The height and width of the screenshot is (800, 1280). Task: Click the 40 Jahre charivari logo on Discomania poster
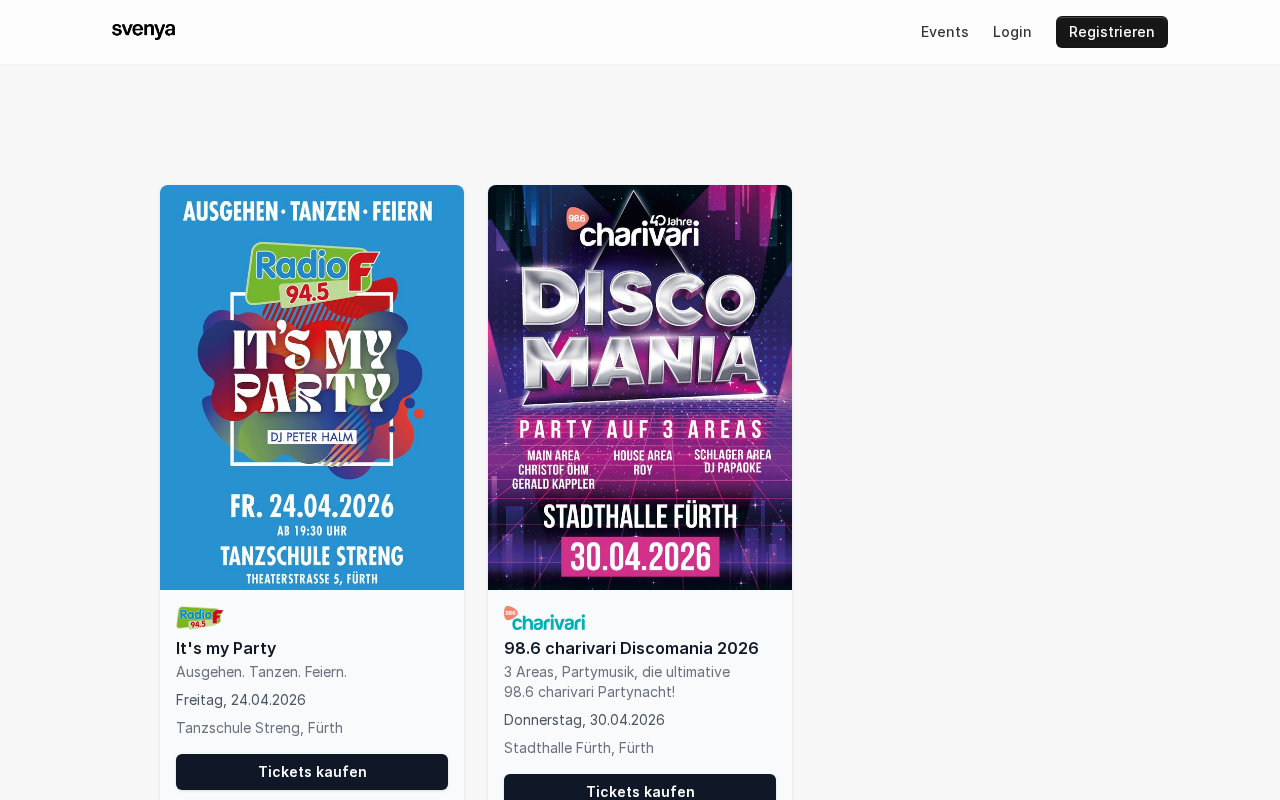point(634,228)
